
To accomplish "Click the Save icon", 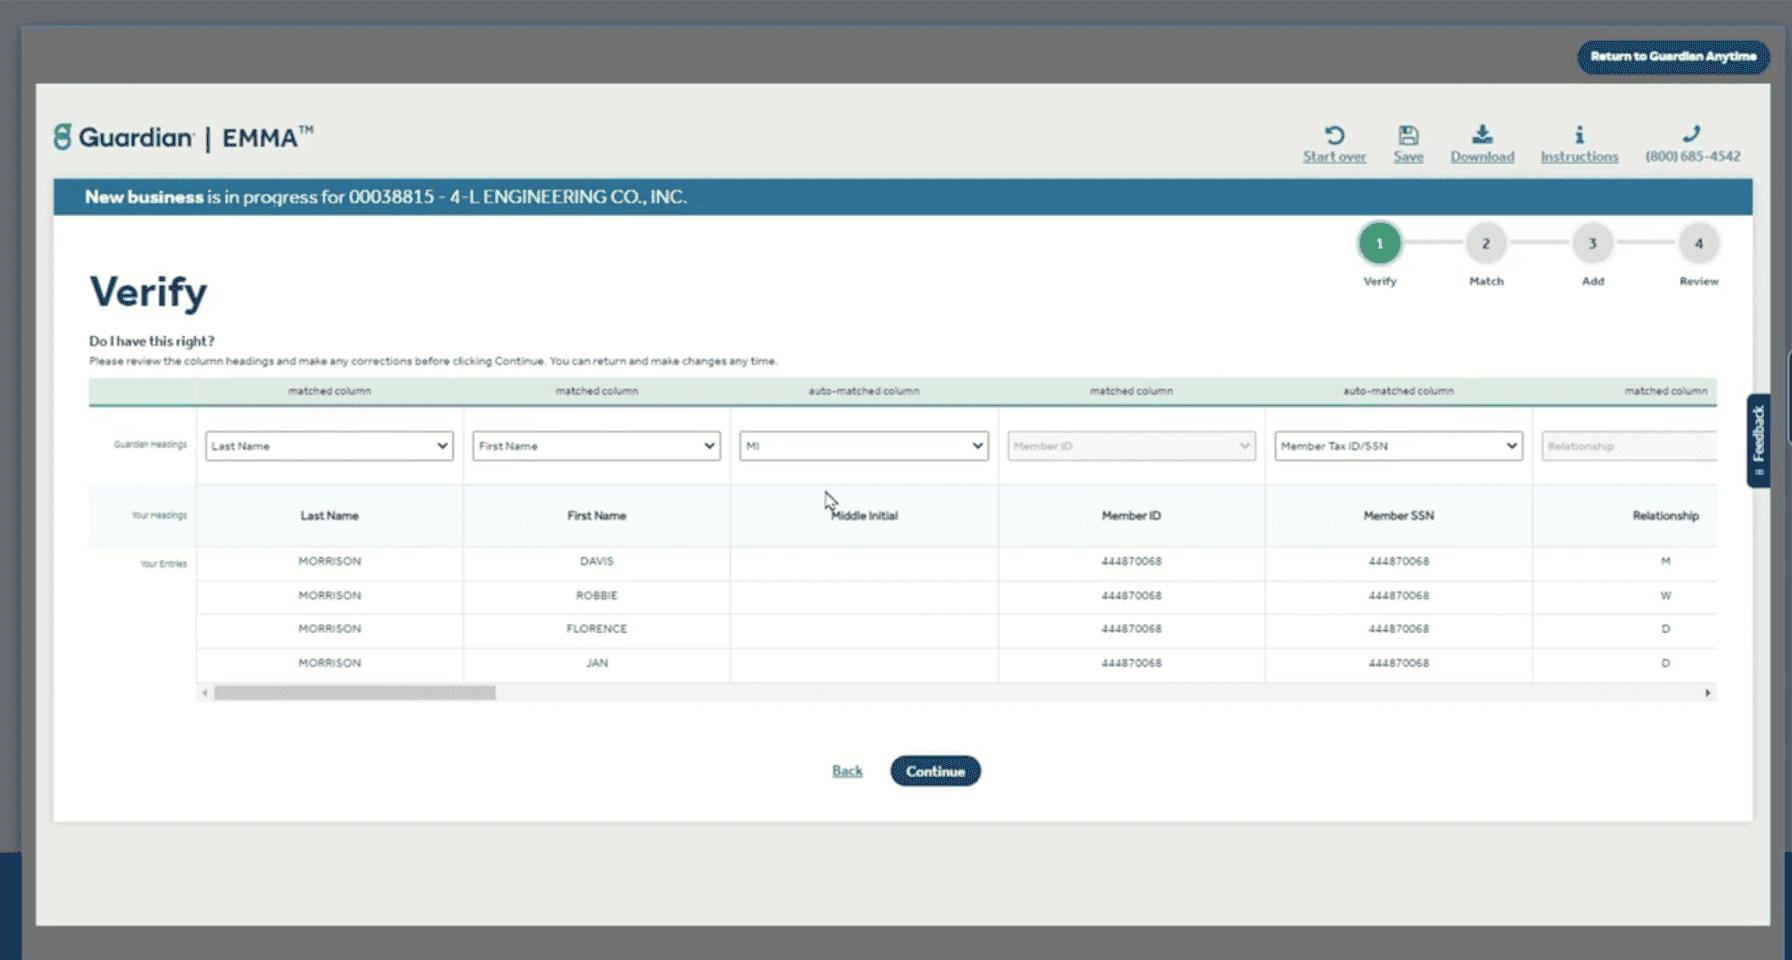I will coord(1409,134).
